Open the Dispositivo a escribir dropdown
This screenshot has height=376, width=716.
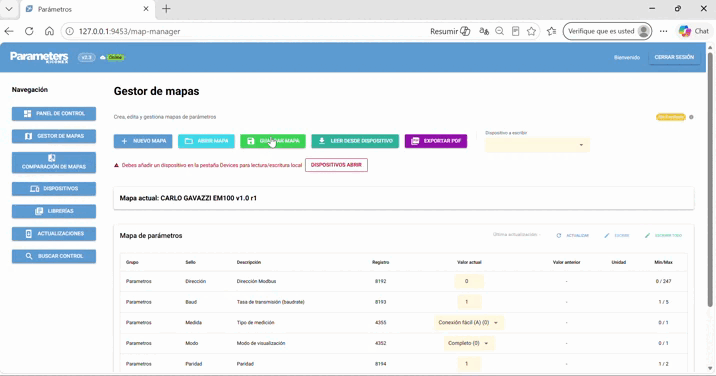[537, 145]
